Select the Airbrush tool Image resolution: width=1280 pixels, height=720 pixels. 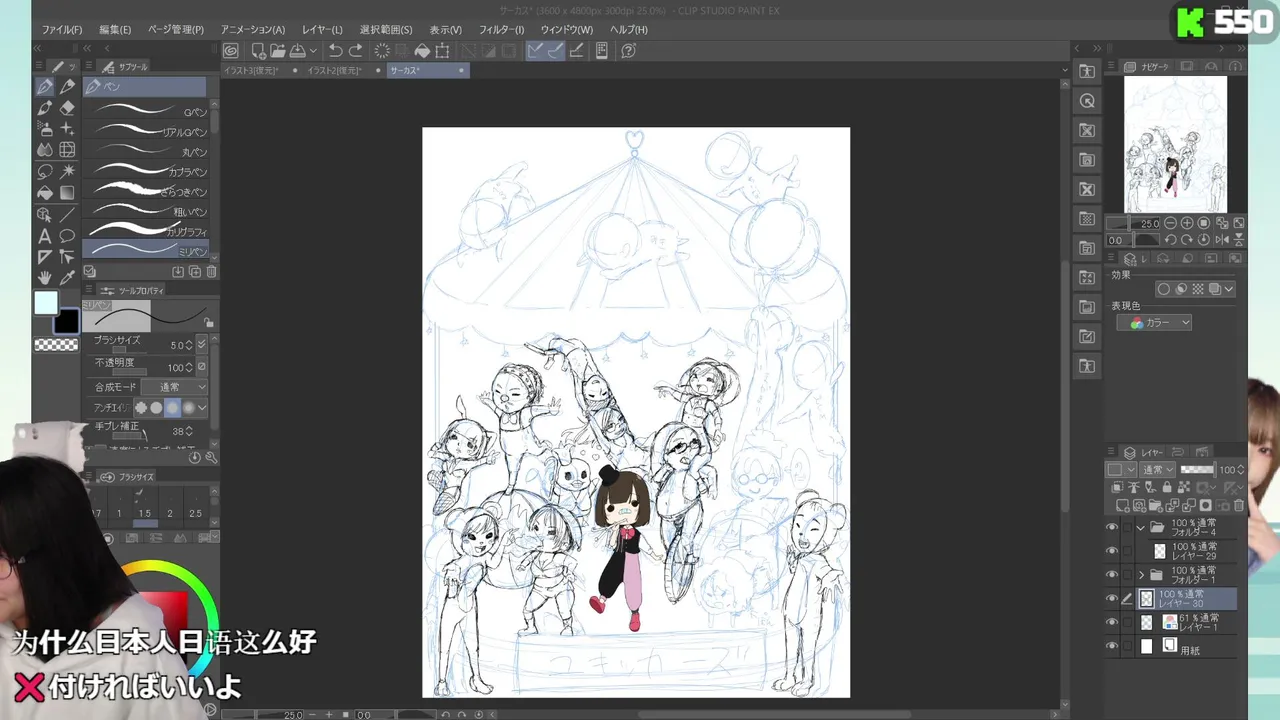45,129
